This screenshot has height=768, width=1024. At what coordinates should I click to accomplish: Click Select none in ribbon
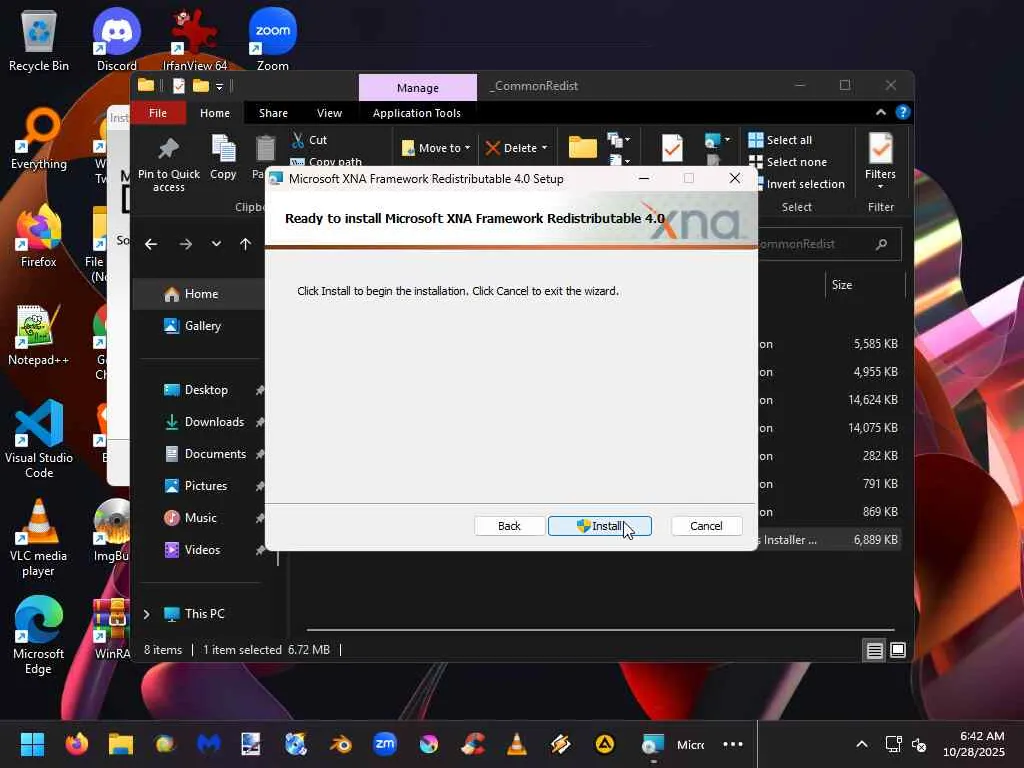pos(788,162)
